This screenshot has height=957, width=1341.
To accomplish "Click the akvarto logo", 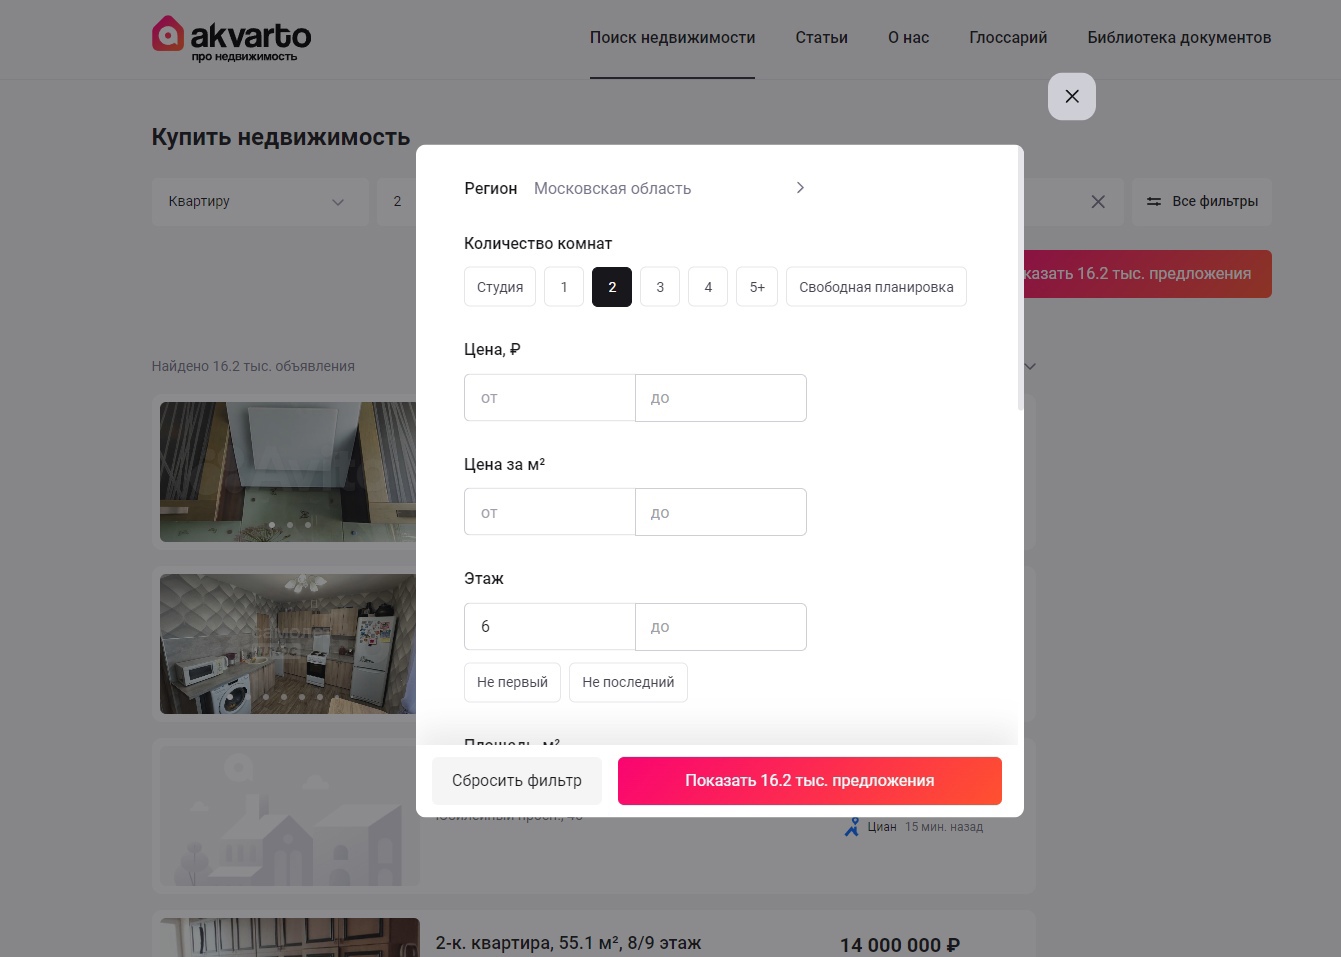I will pos(231,39).
